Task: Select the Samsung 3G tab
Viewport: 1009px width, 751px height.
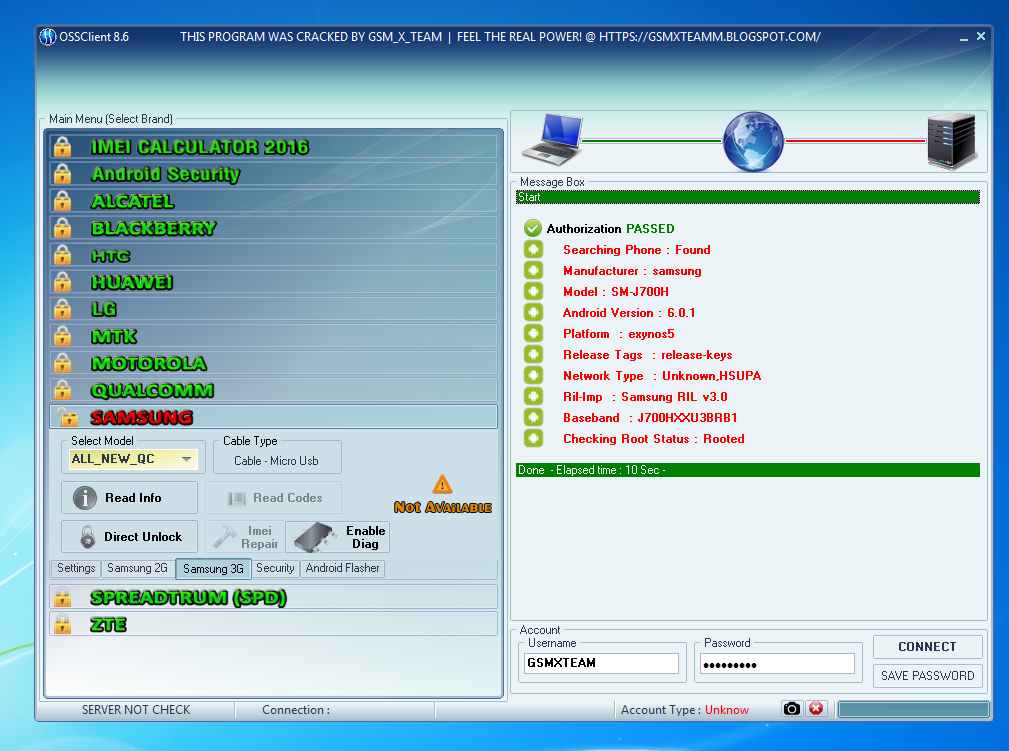Action: pyautogui.click(x=213, y=569)
